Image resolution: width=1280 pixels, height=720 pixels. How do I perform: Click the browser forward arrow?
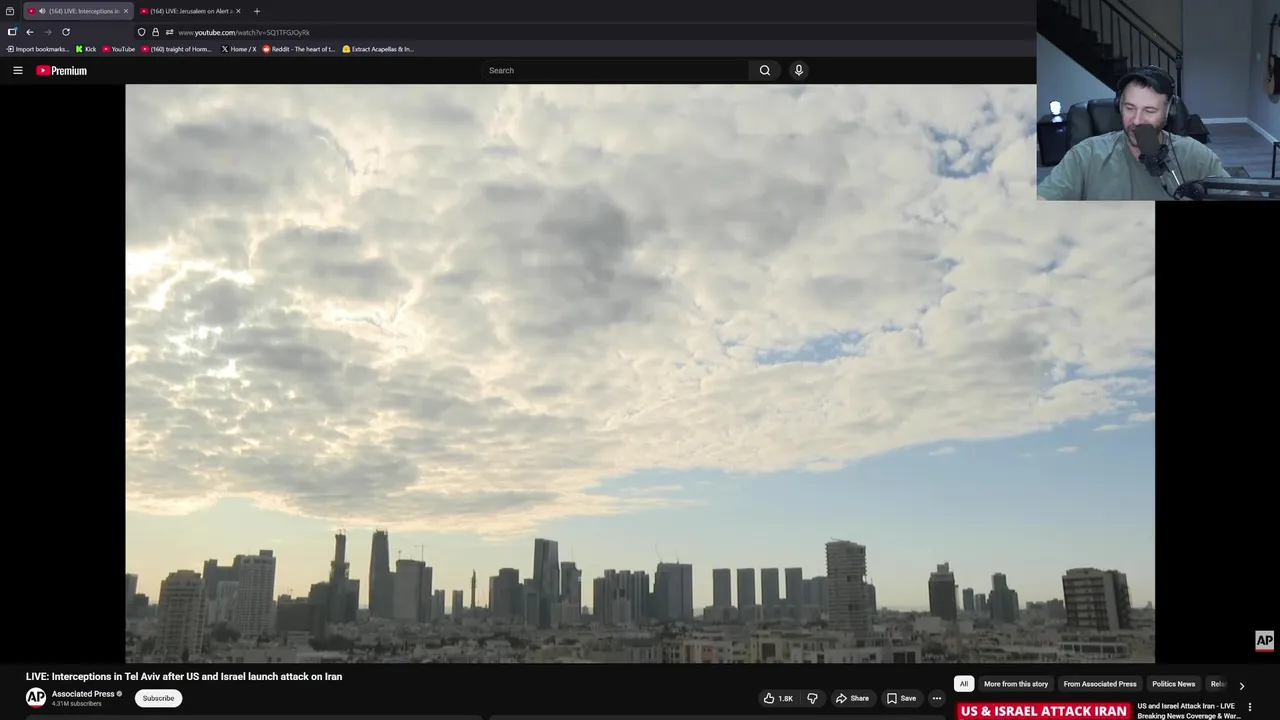tap(47, 32)
